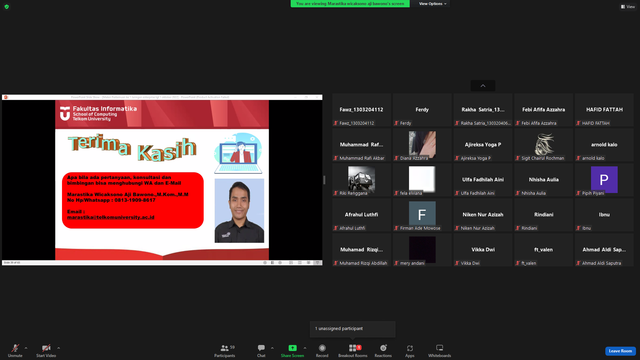Open the View Options dropdown

pyautogui.click(x=433, y=4)
